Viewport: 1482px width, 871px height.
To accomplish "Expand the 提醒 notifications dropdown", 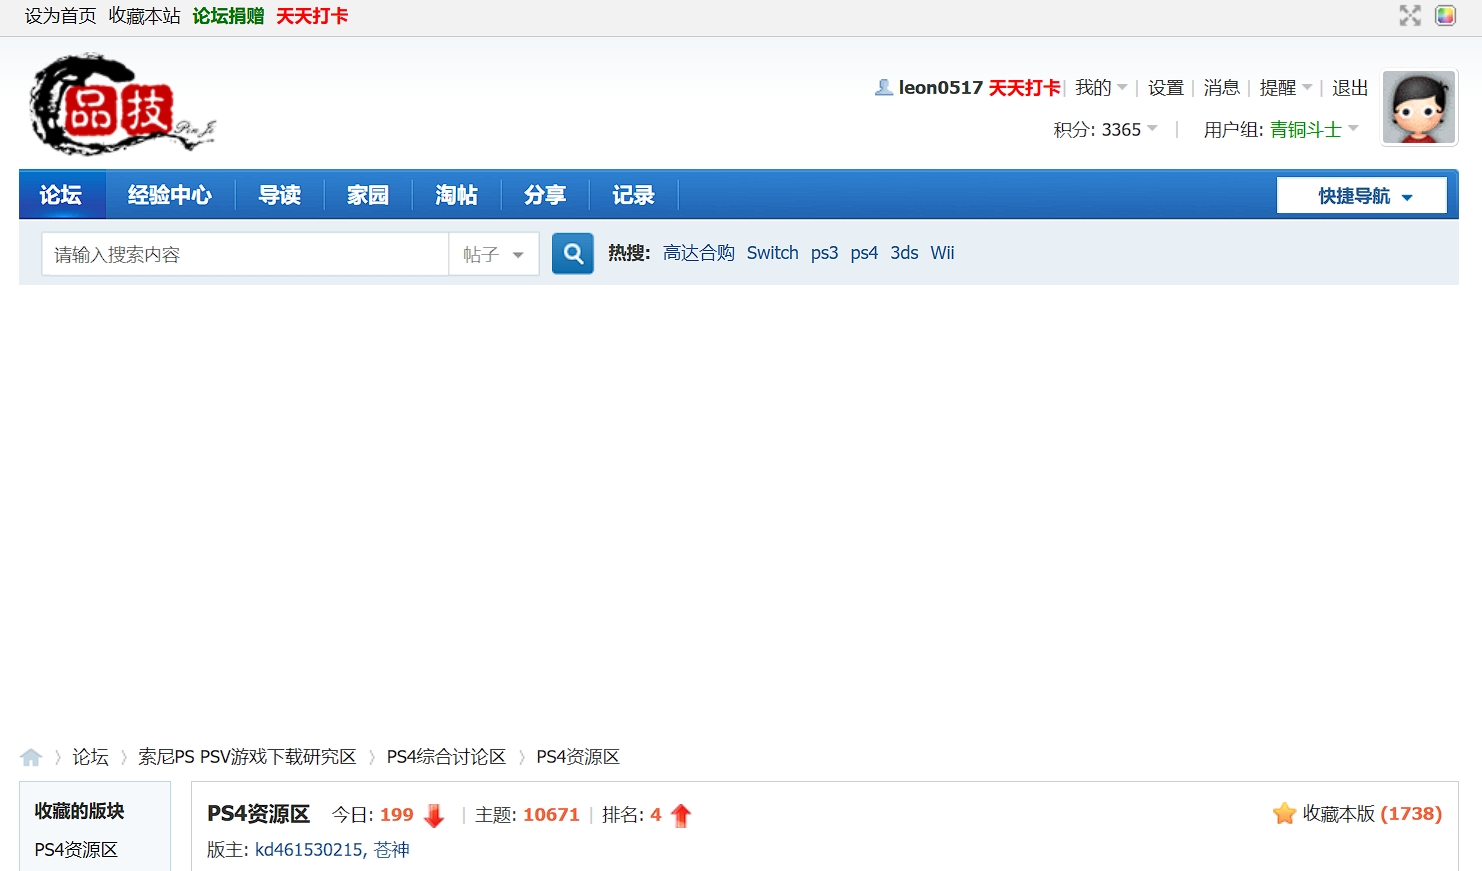I will tap(1285, 88).
